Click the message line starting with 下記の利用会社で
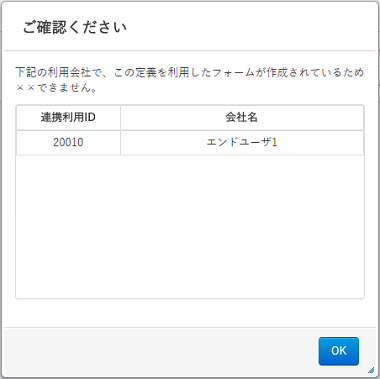The image size is (380, 379). 190,72
